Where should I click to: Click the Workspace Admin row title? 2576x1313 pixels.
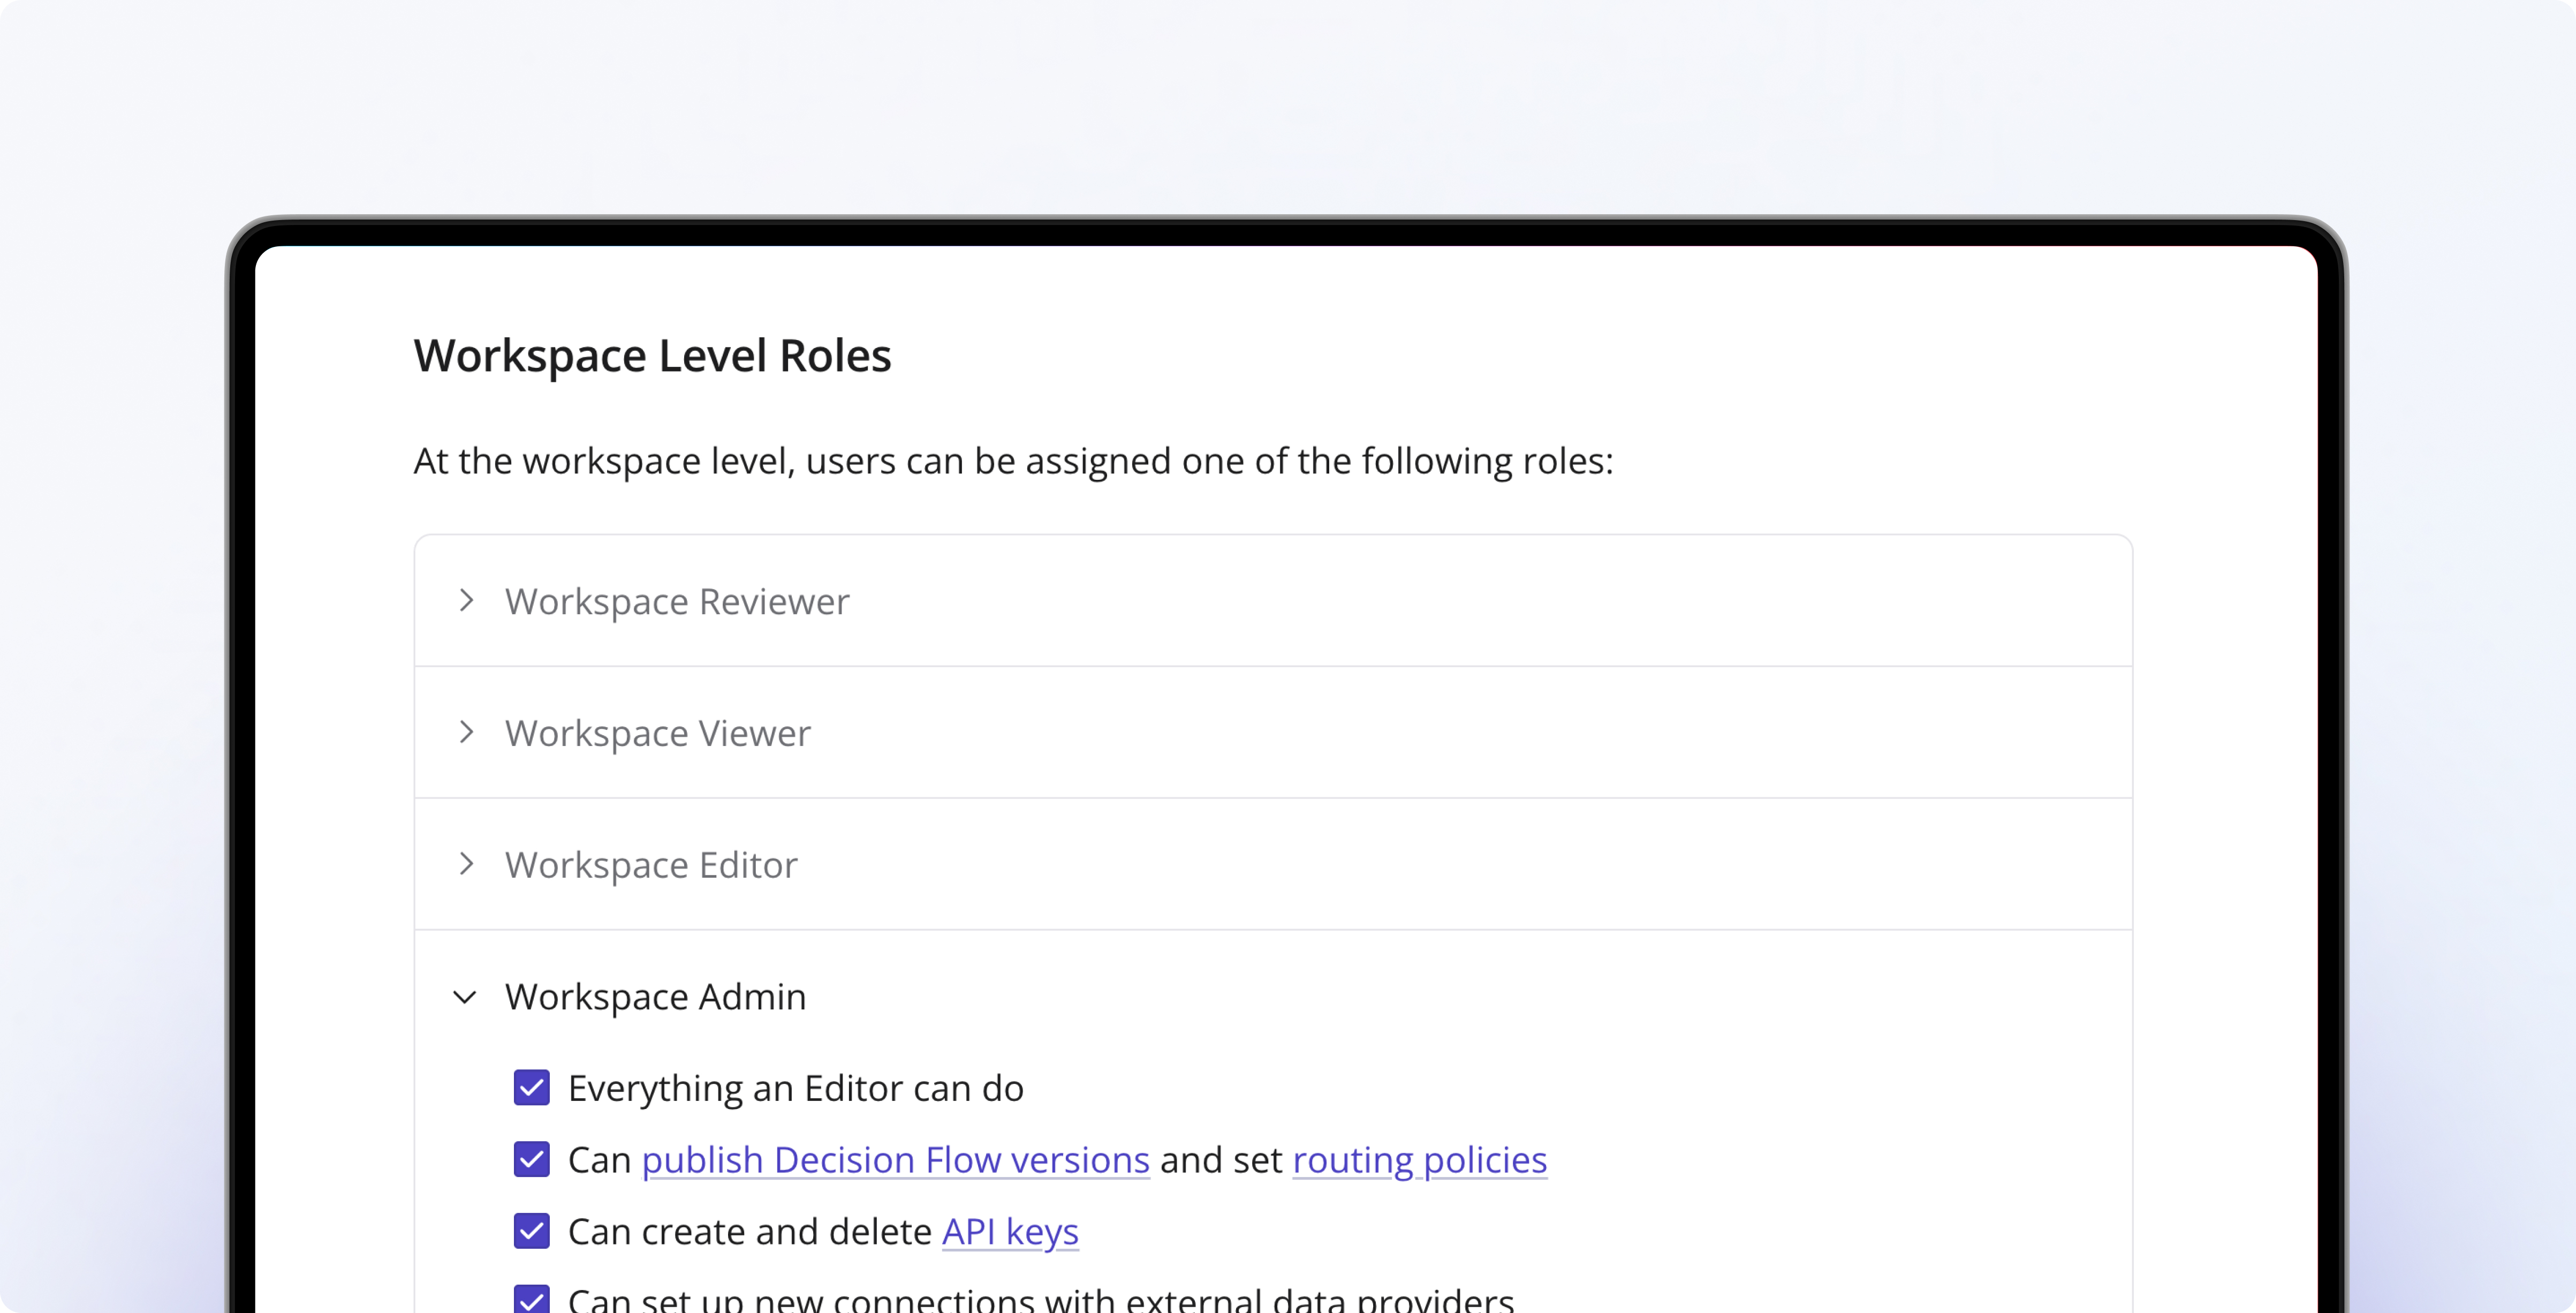[655, 997]
